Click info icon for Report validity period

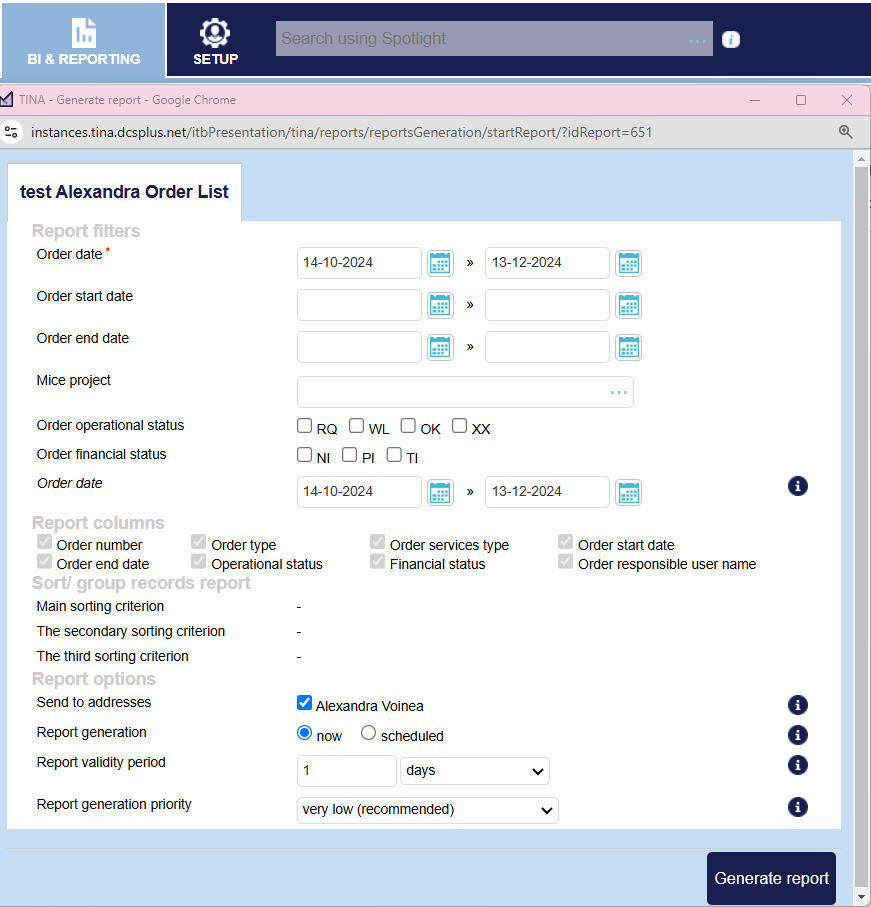tap(797, 765)
